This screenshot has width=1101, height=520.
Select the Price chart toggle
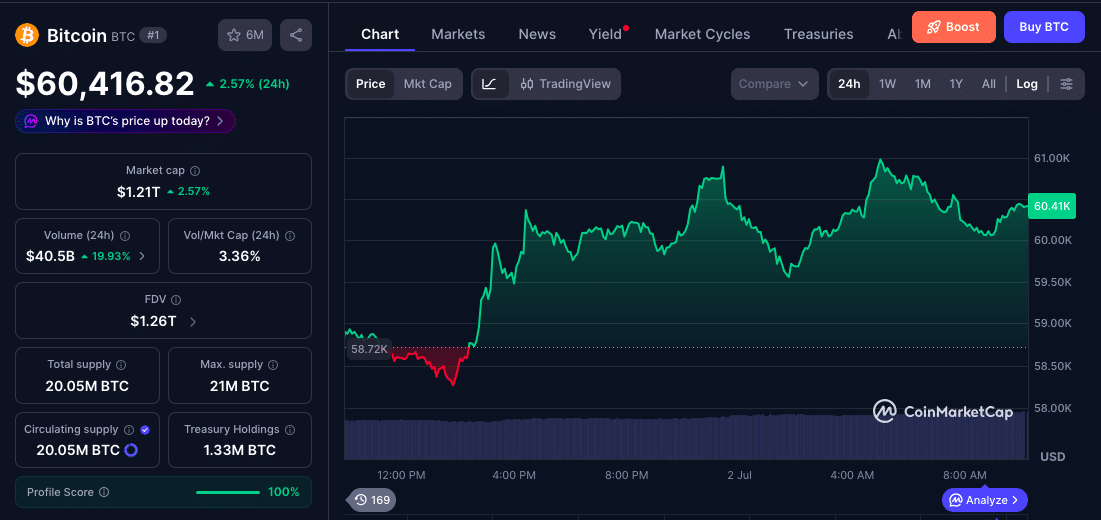tap(370, 84)
